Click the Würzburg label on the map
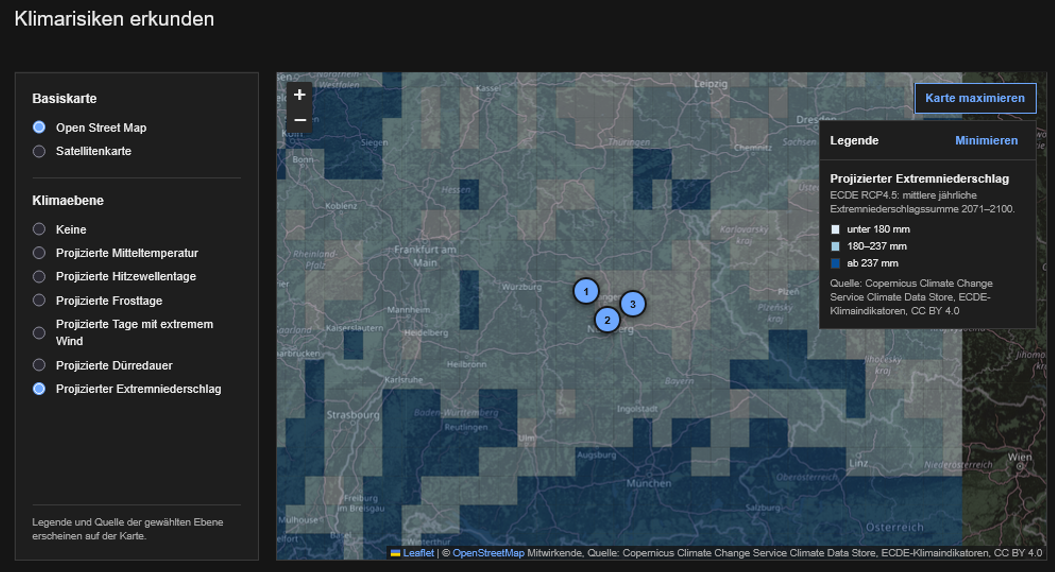The width and height of the screenshot is (1055, 572). coord(521,287)
